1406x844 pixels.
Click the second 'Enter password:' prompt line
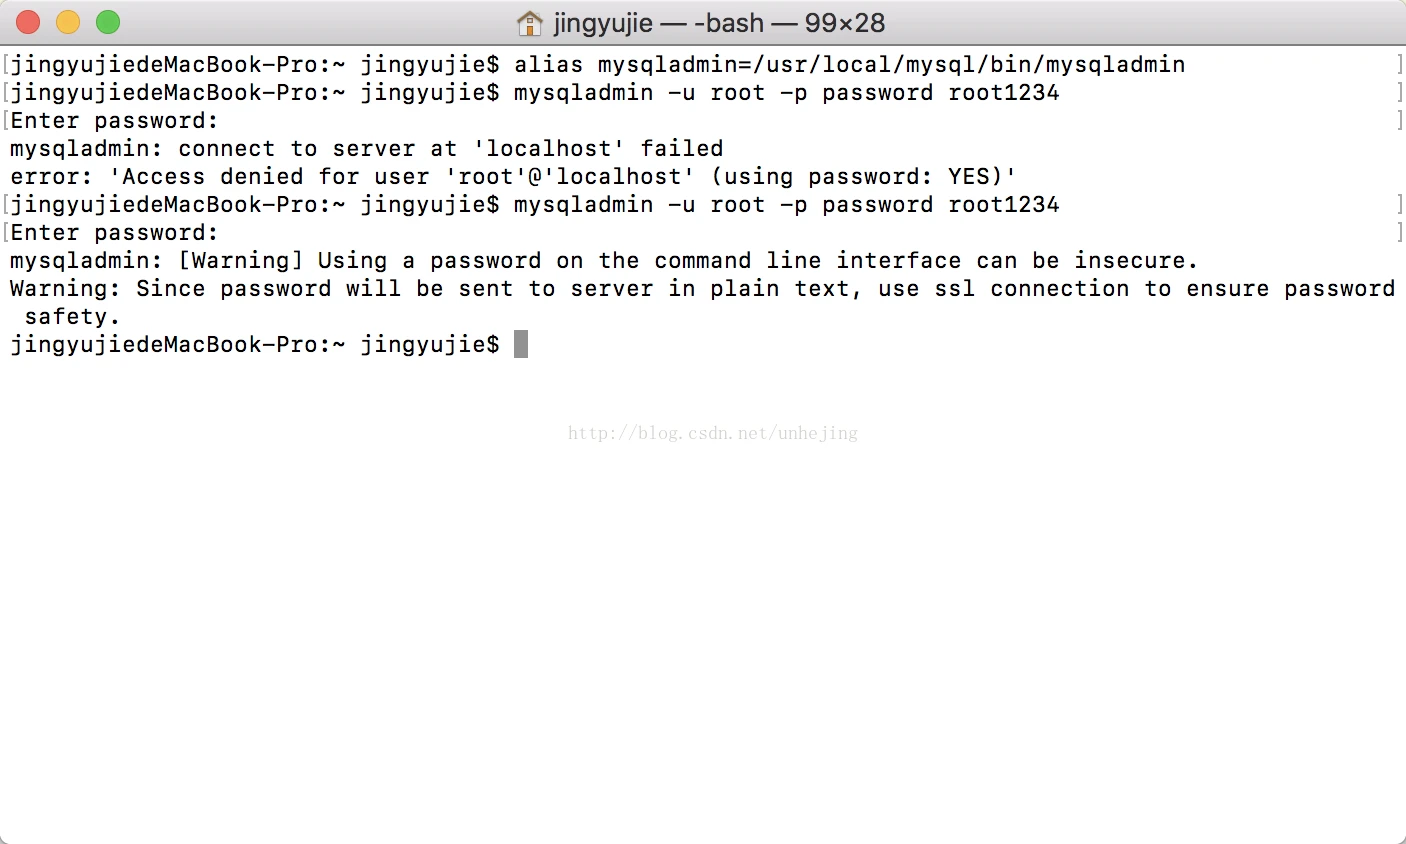[114, 233]
